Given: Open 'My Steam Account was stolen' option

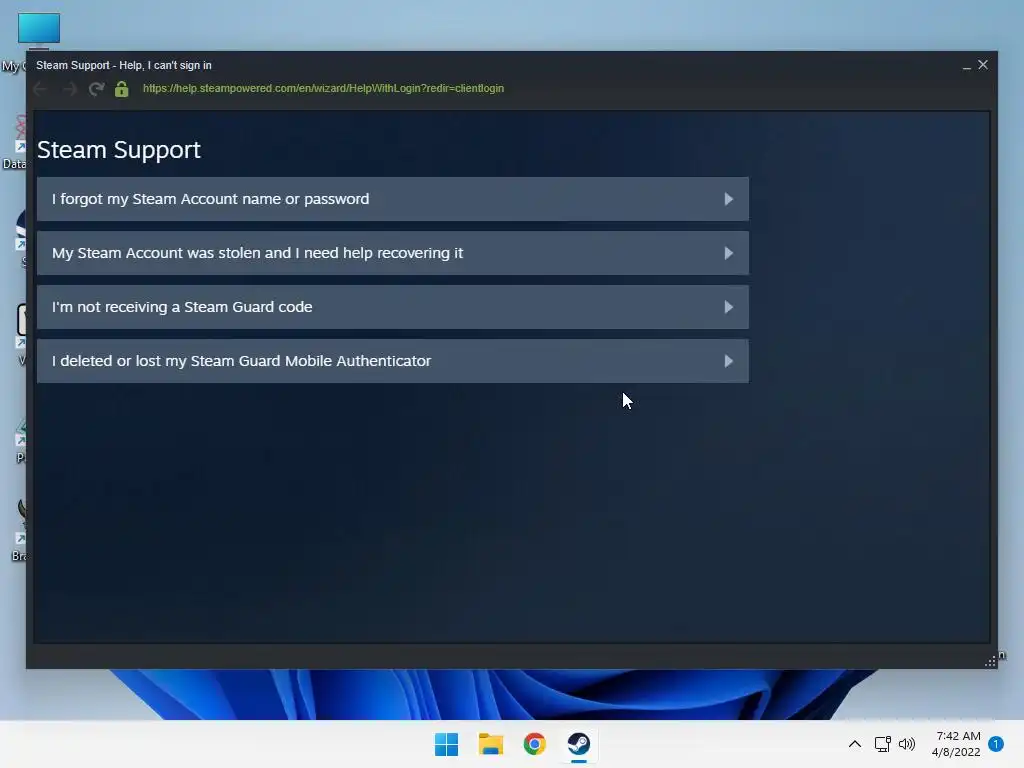Looking at the screenshot, I should click(392, 253).
